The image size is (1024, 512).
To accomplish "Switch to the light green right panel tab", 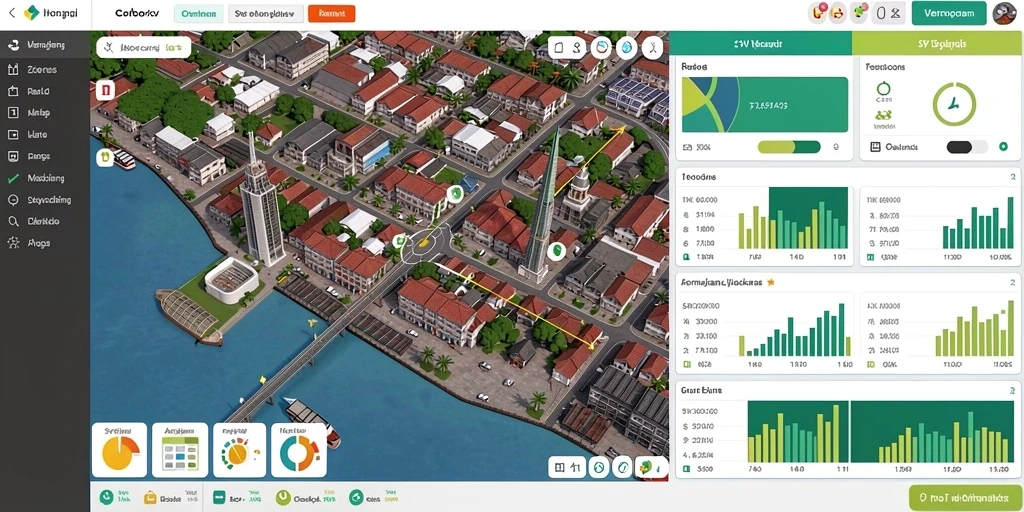I will [938, 44].
